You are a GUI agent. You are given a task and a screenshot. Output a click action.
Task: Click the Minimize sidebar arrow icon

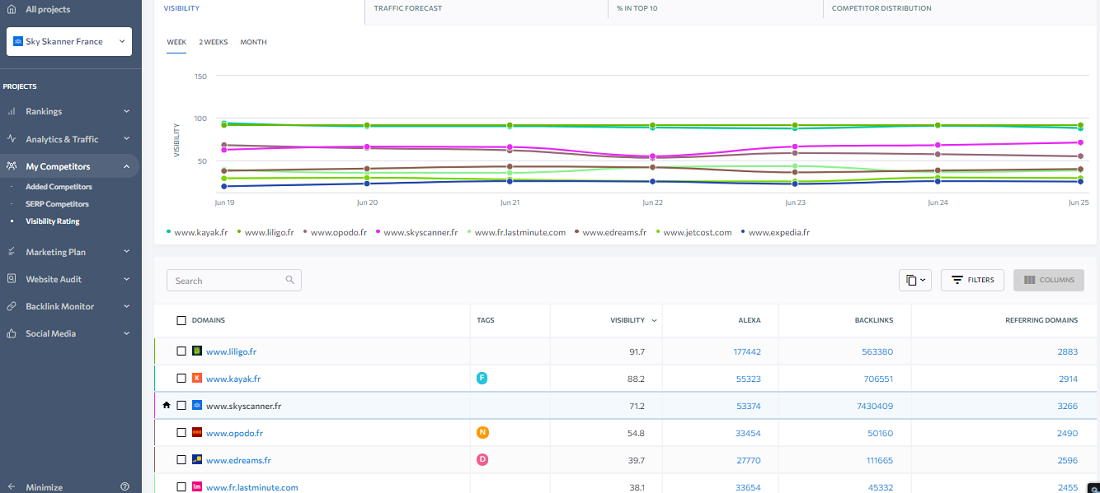point(11,487)
